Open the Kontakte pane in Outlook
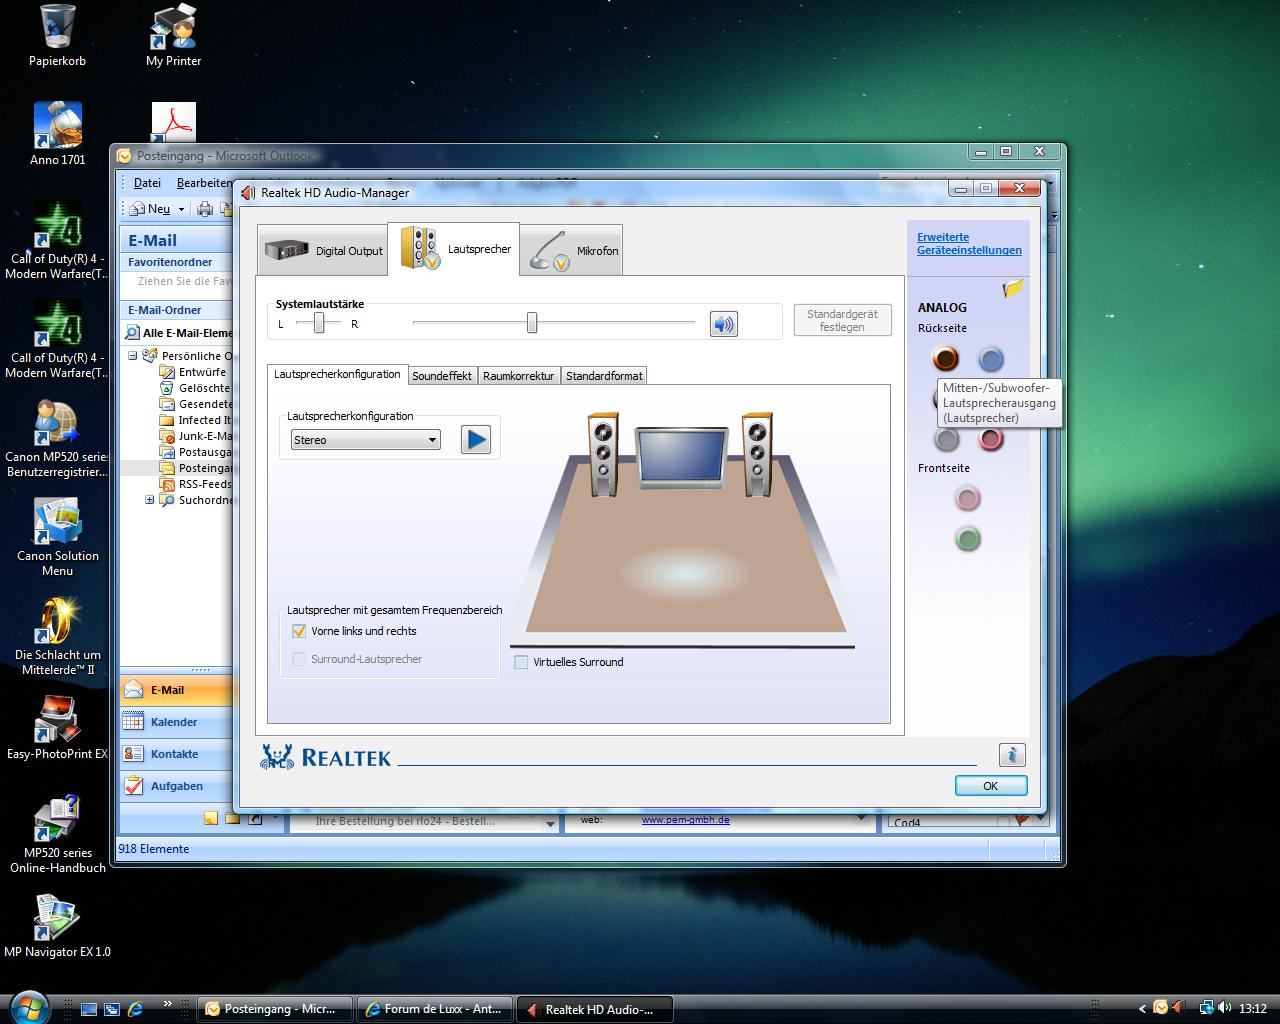This screenshot has width=1280, height=1024. pyautogui.click(x=176, y=754)
